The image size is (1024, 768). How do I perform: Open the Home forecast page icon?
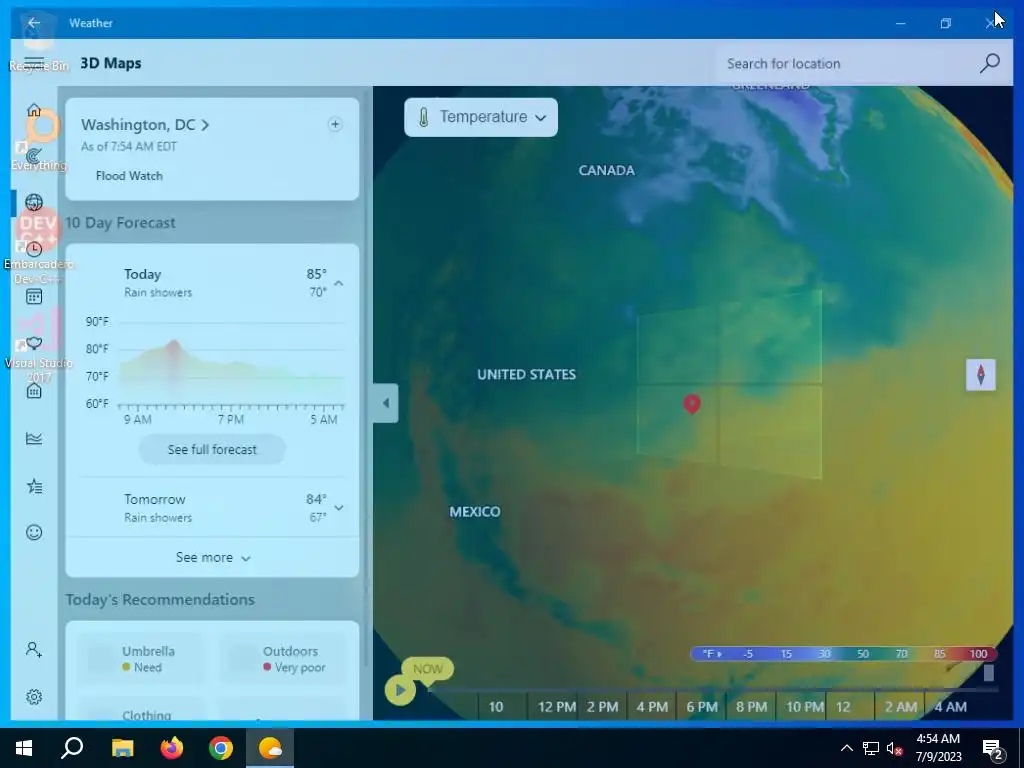point(34,110)
